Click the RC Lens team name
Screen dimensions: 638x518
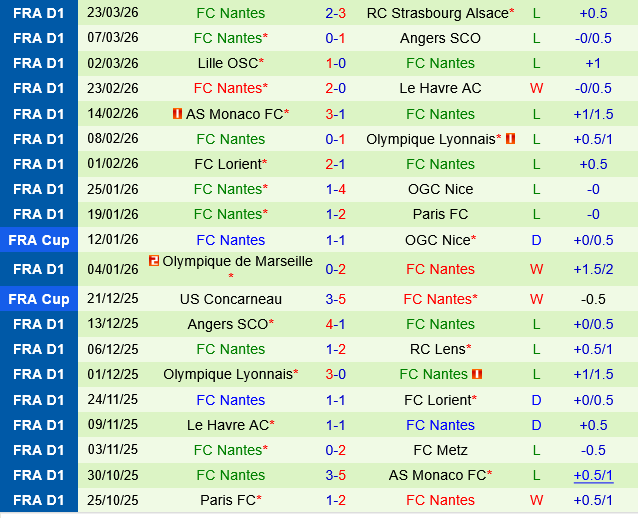tap(437, 349)
